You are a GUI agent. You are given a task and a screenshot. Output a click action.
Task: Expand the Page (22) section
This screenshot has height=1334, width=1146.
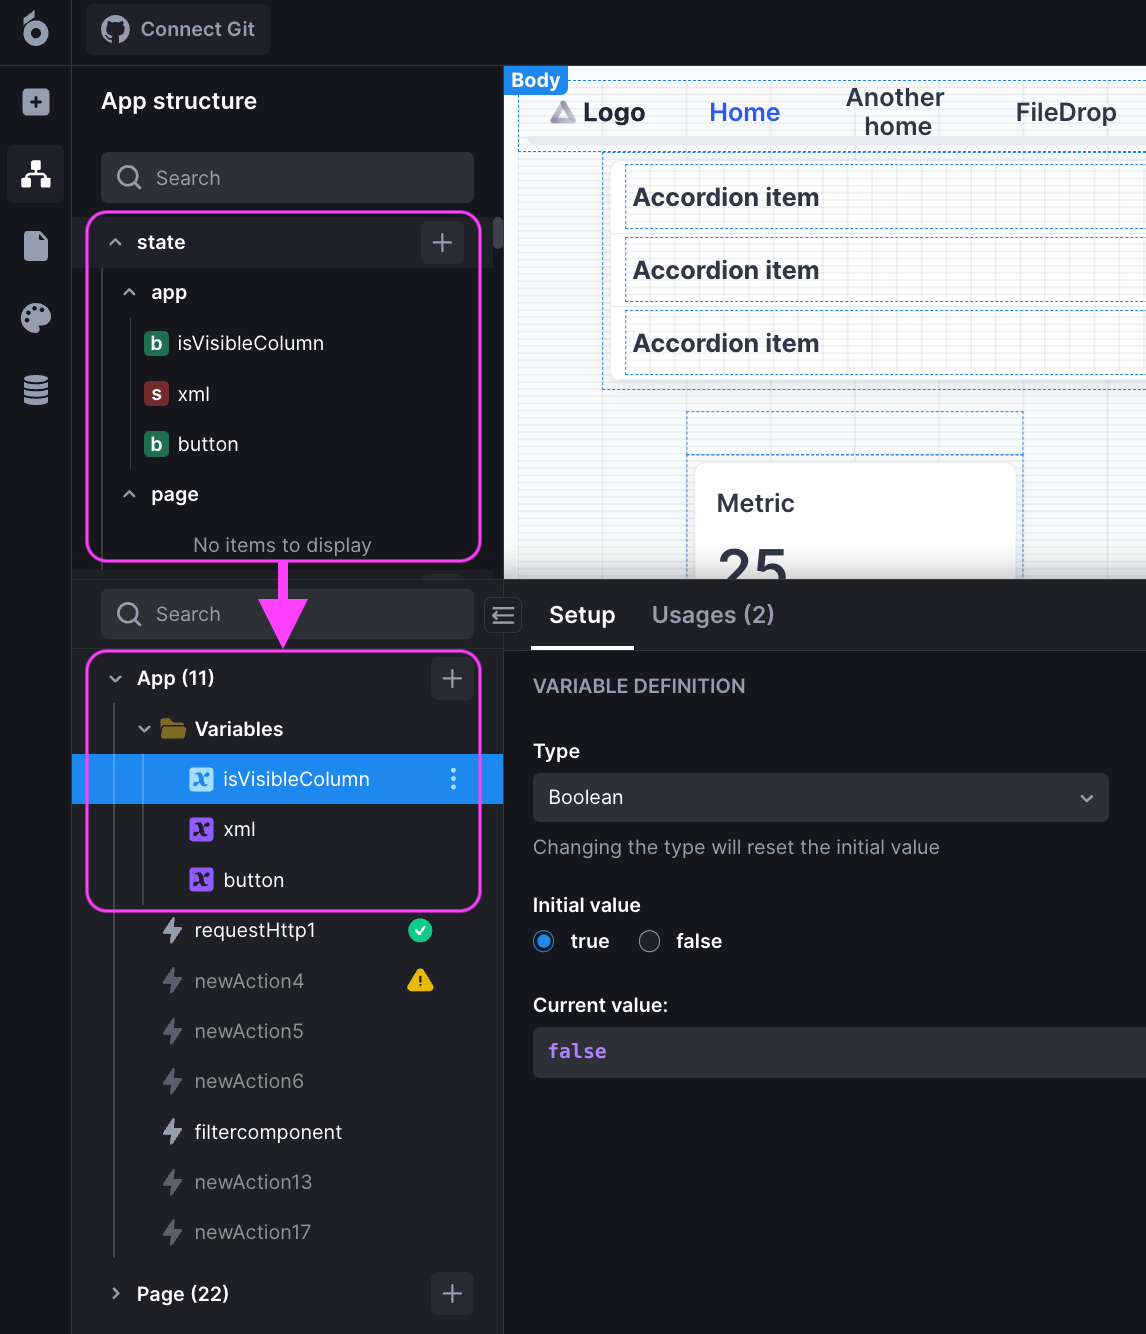point(116,1294)
